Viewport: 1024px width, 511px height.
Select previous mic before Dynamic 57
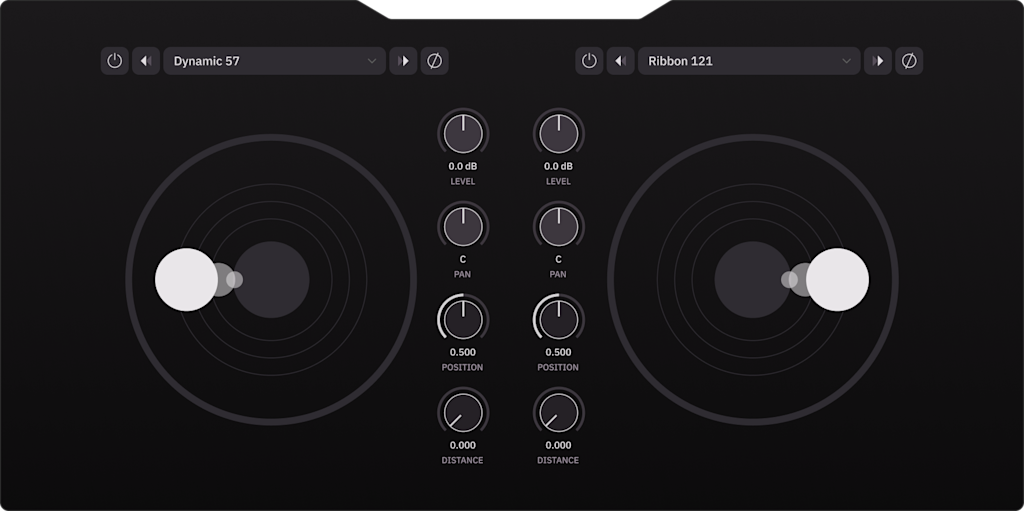point(146,61)
